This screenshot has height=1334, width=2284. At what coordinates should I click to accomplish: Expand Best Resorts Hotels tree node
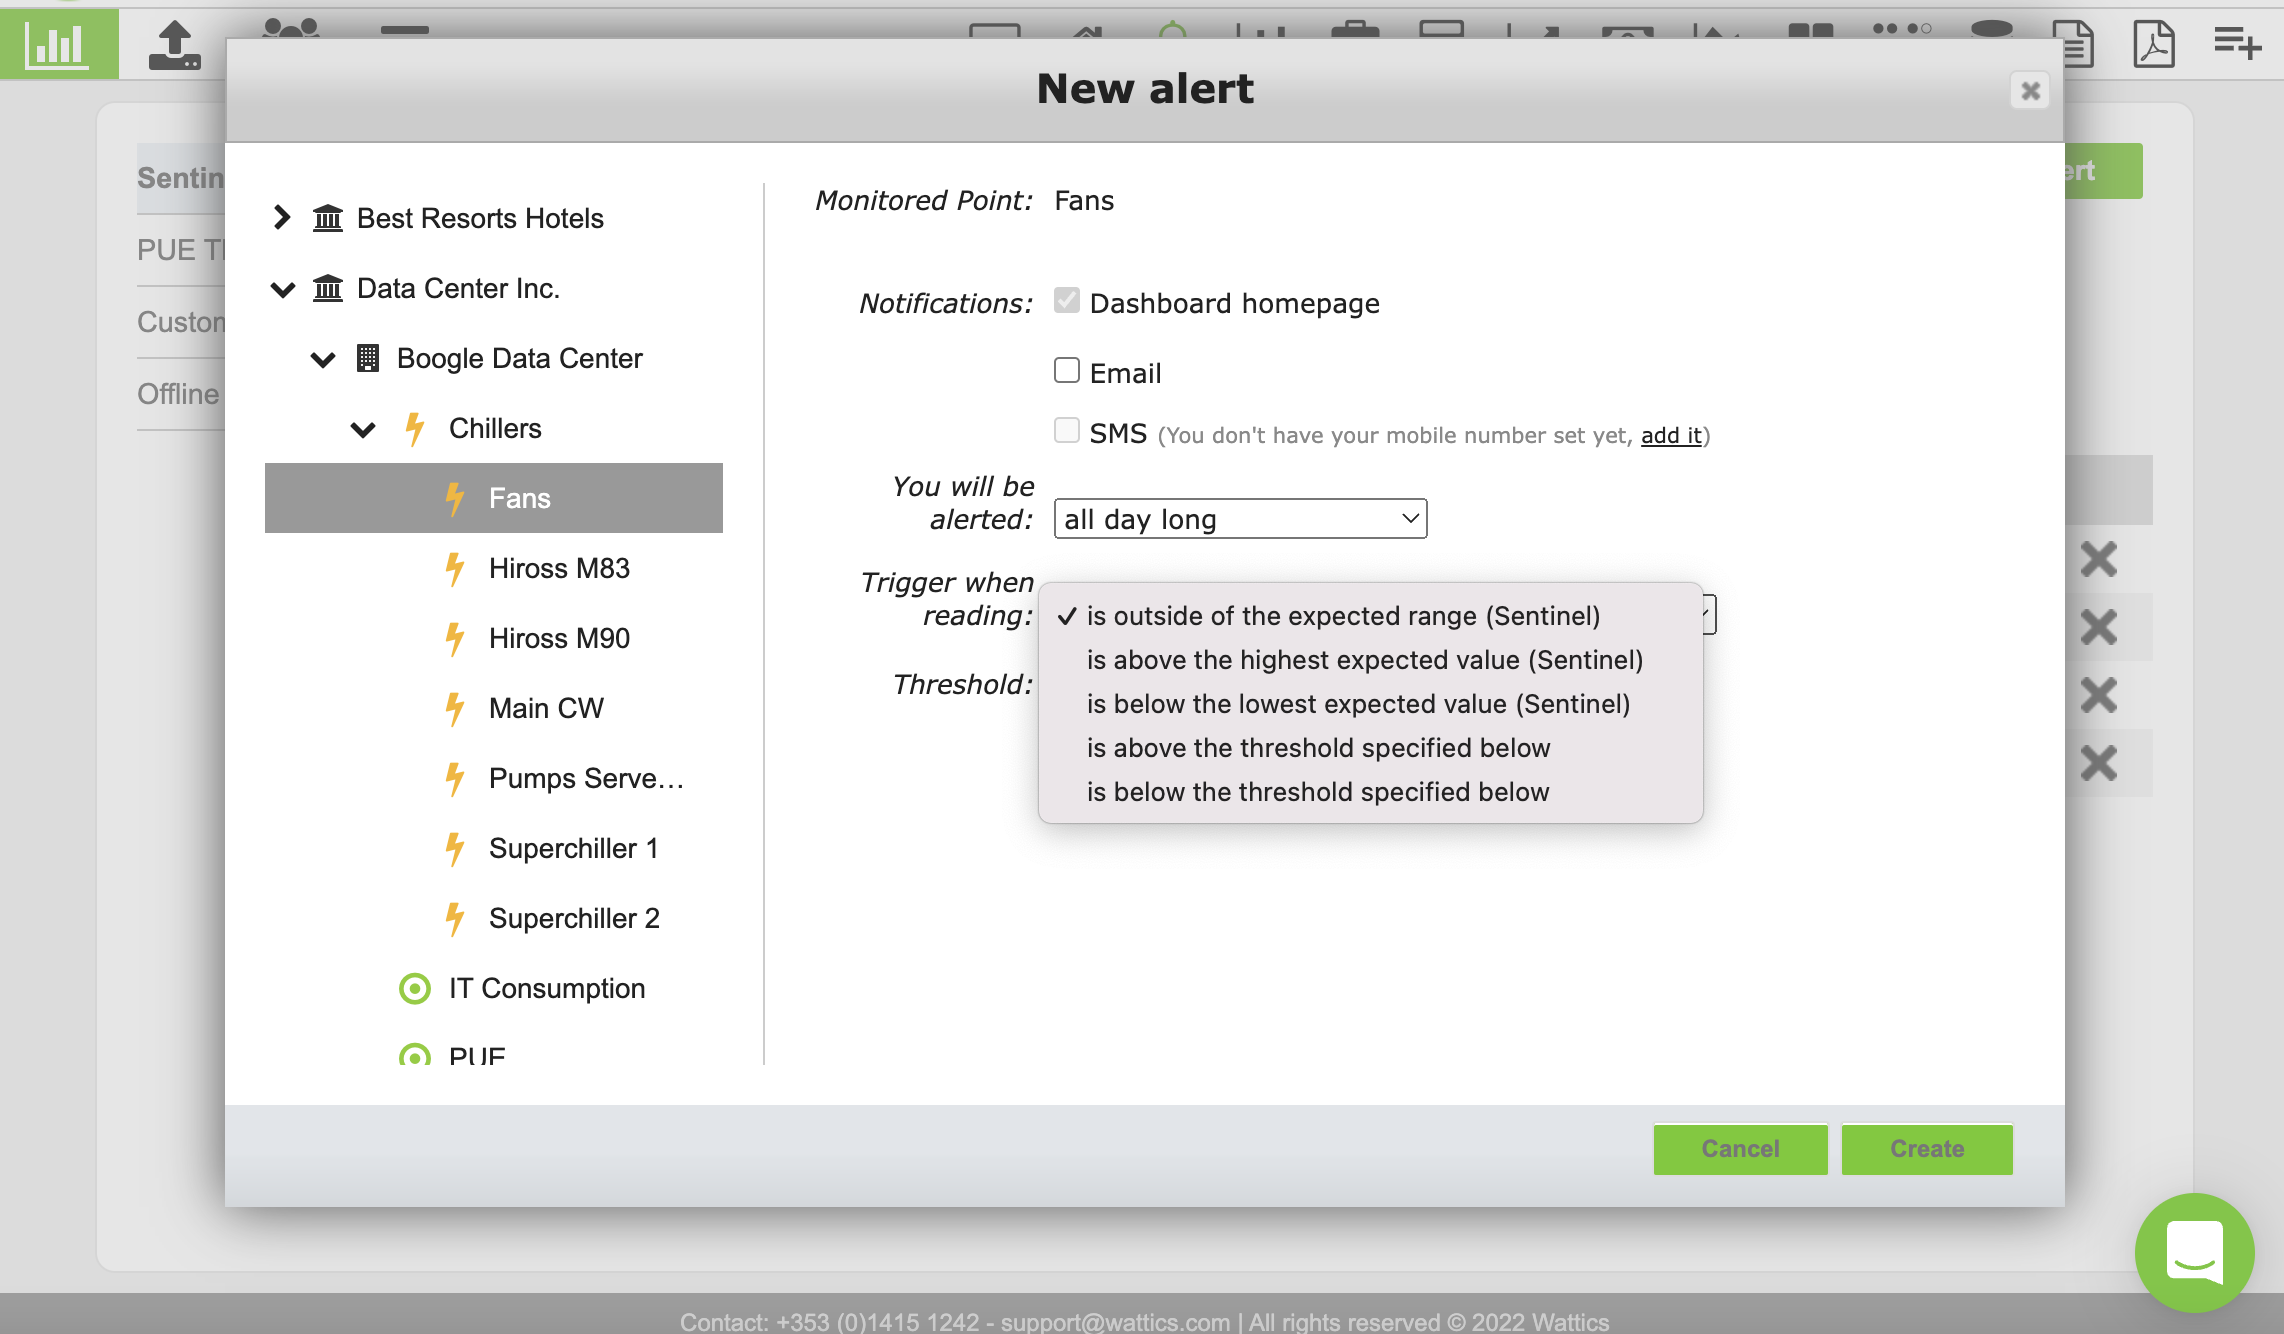[282, 217]
